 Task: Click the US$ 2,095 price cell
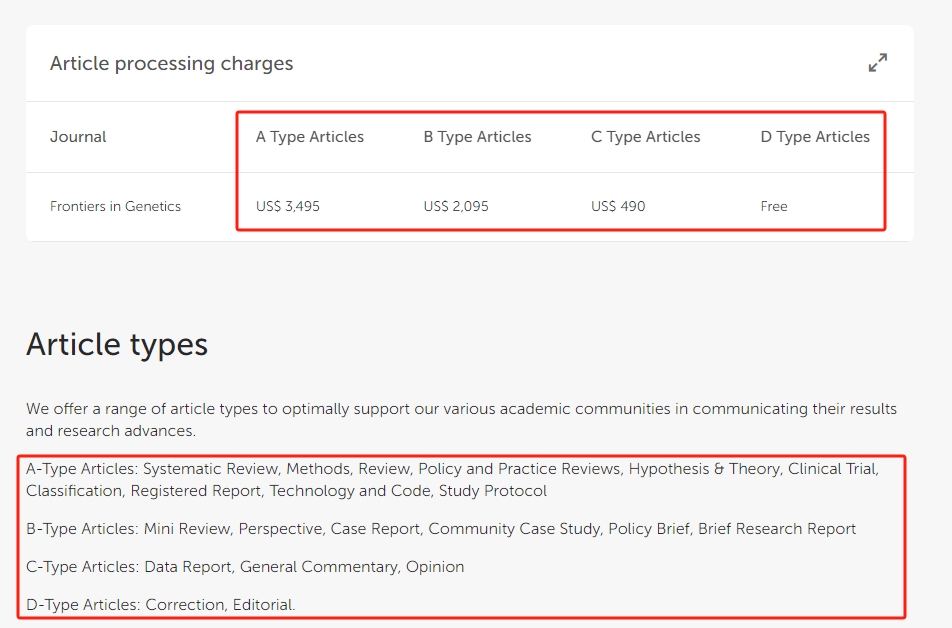coord(456,206)
